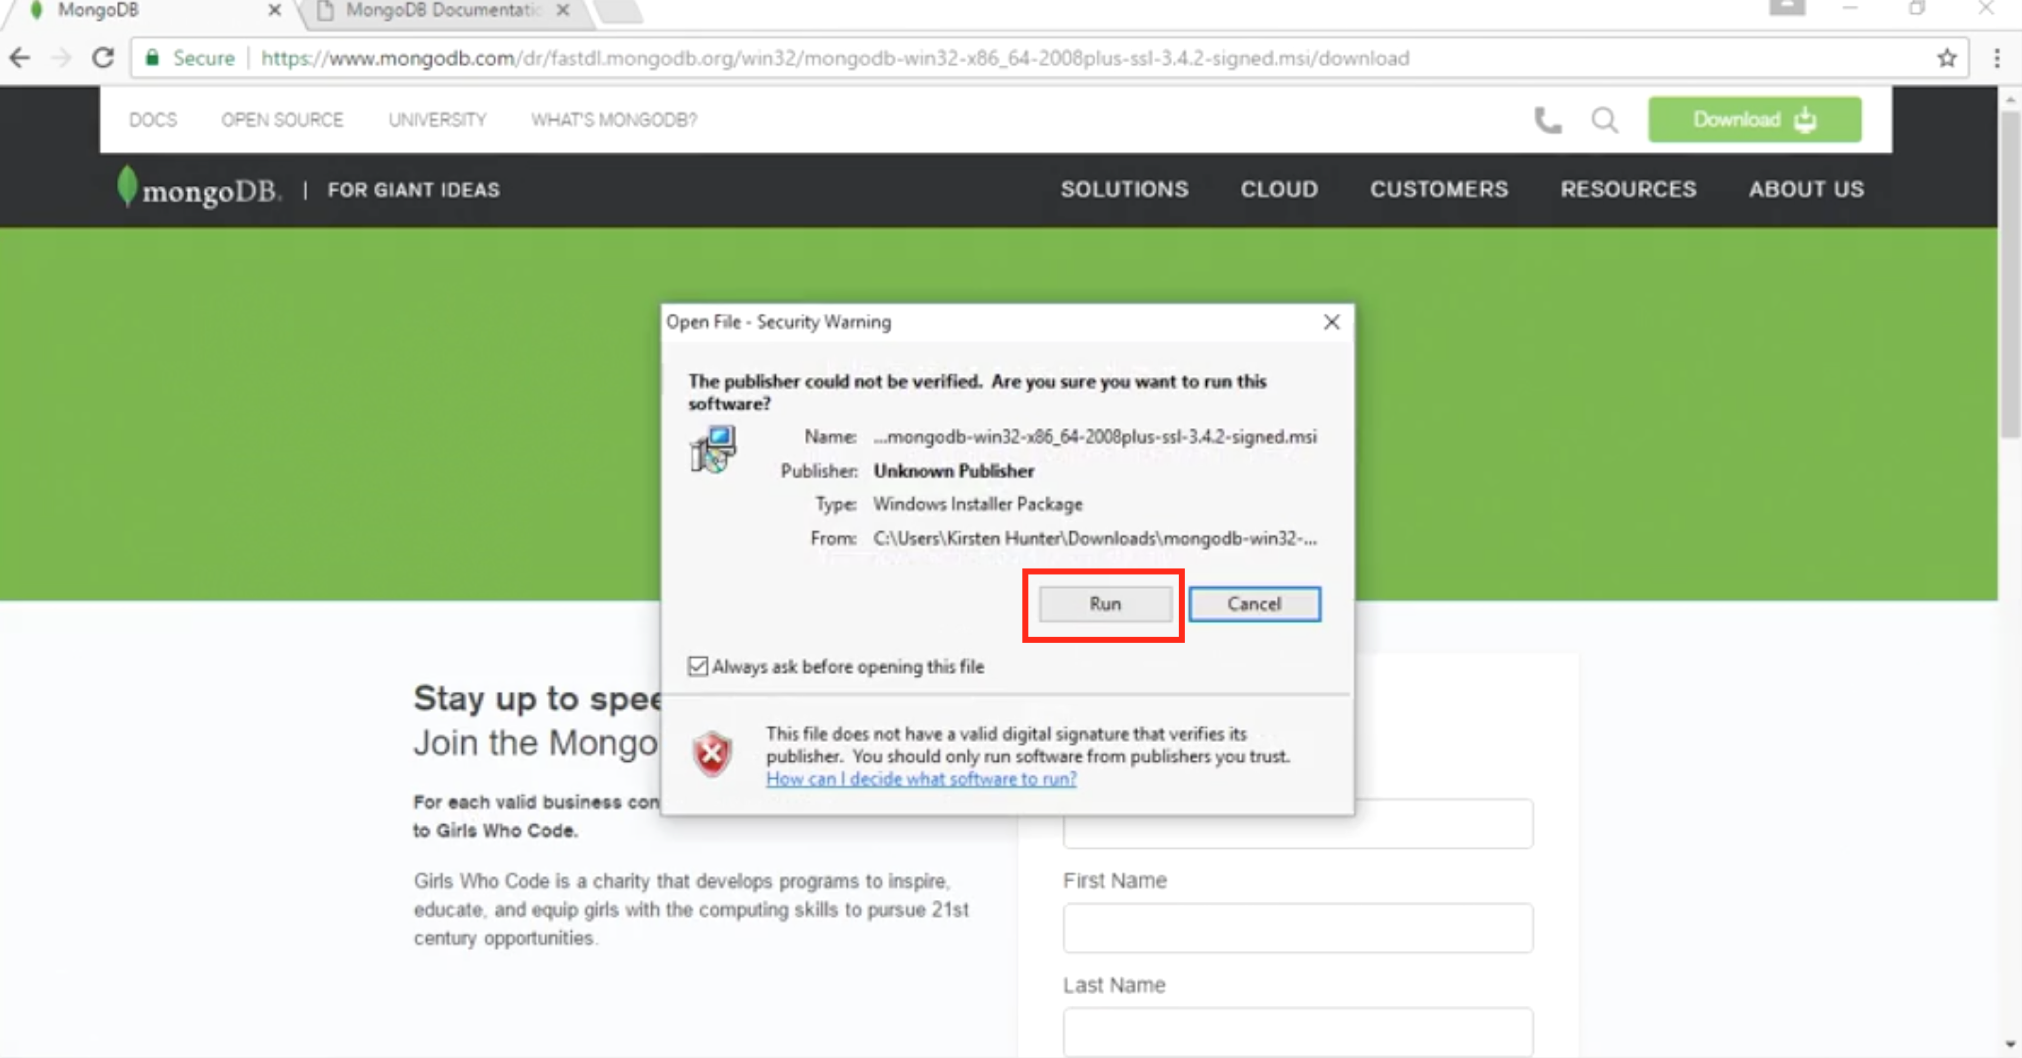The width and height of the screenshot is (2022, 1058).
Task: Open the DOCS menu link
Action: point(153,120)
